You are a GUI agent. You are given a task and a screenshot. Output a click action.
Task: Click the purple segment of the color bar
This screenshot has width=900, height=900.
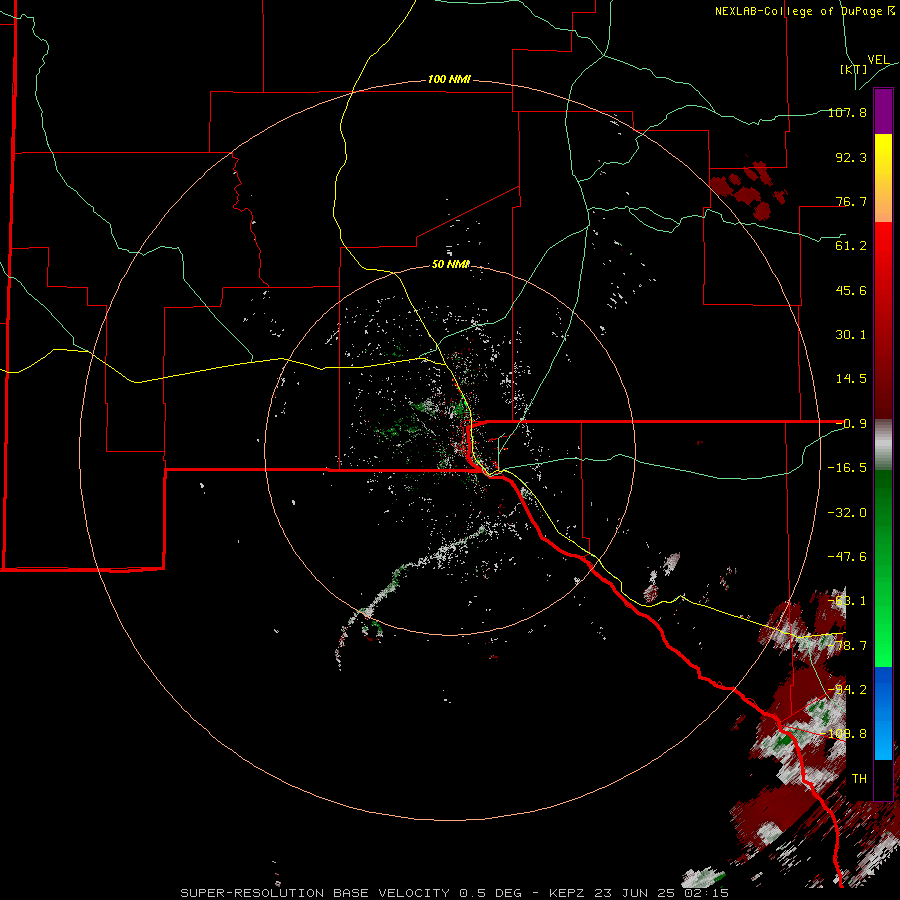[883, 112]
